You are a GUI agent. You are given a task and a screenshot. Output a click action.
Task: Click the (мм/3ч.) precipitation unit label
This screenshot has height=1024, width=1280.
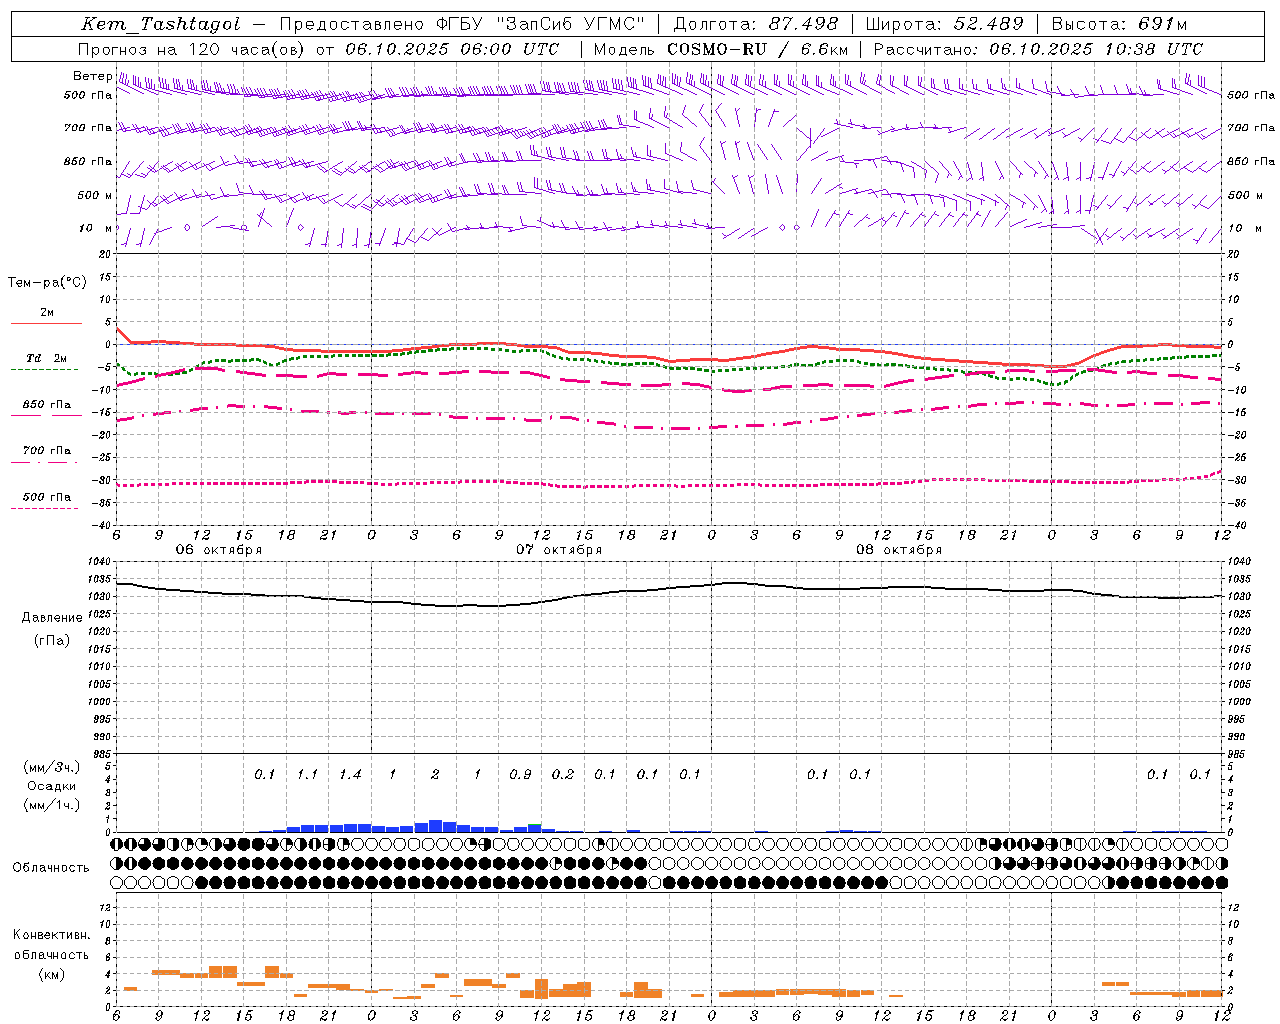52,767
